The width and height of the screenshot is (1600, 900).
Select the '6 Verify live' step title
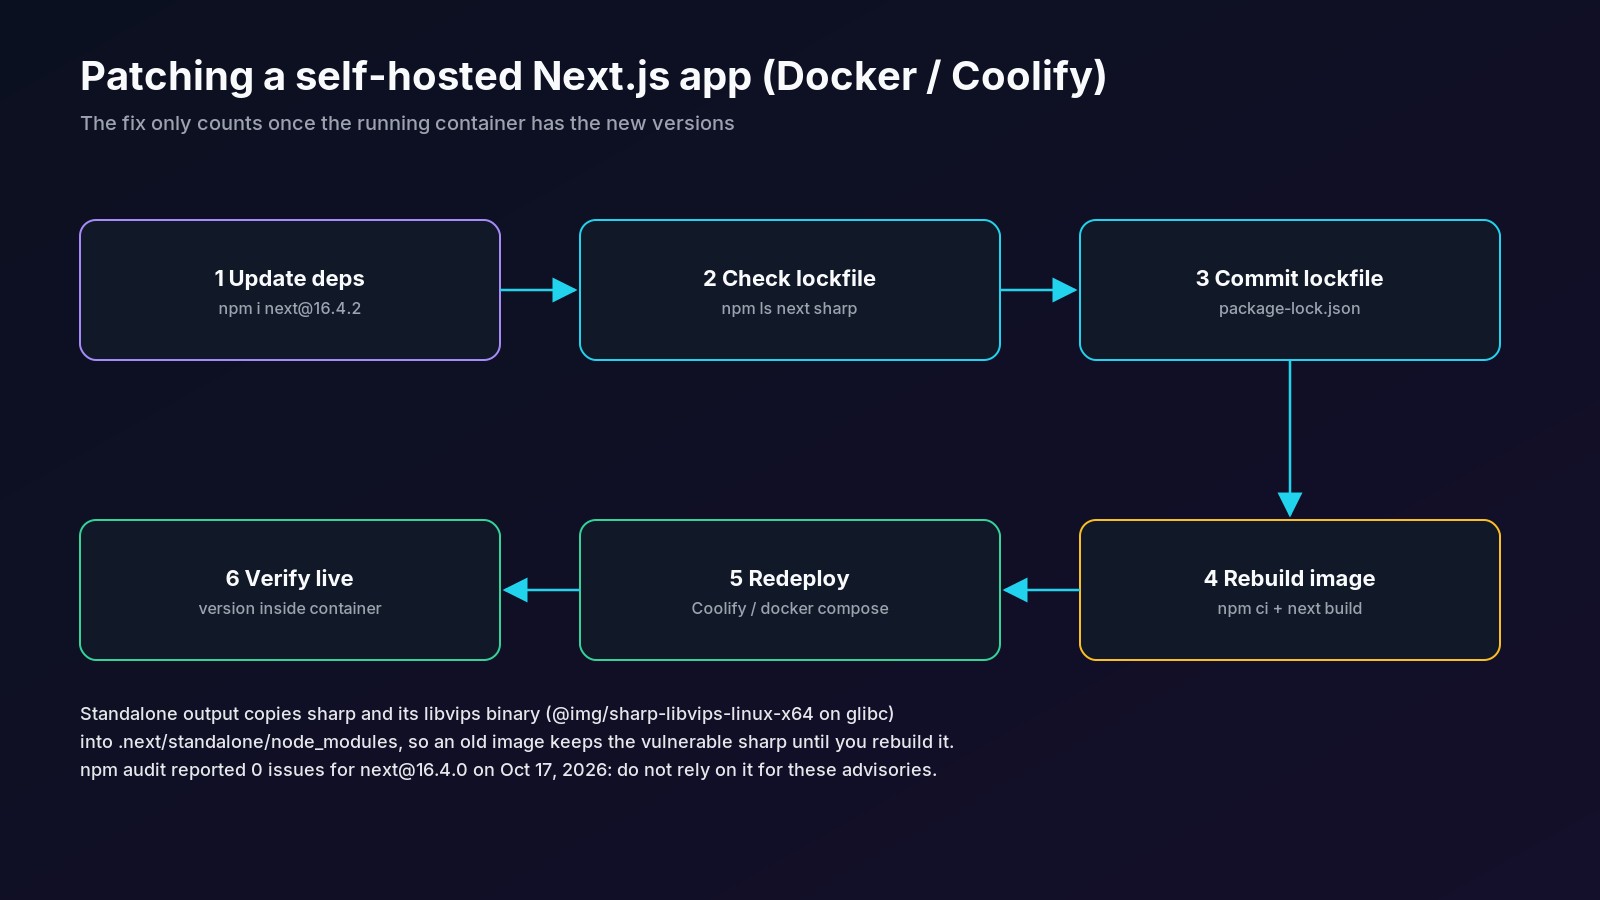click(289, 578)
